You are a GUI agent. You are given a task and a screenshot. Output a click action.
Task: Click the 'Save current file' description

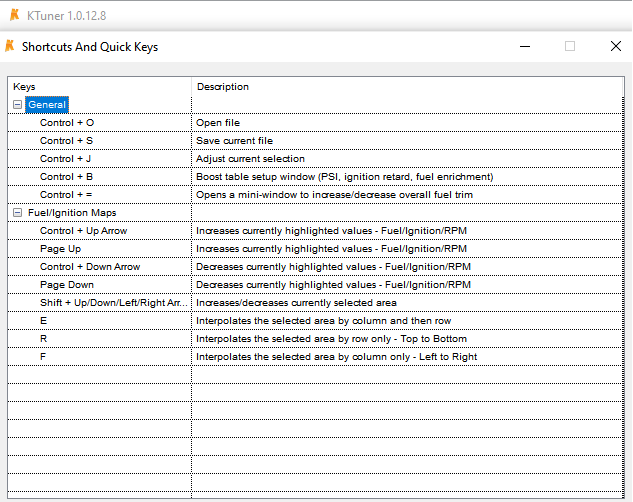pyautogui.click(x=235, y=141)
